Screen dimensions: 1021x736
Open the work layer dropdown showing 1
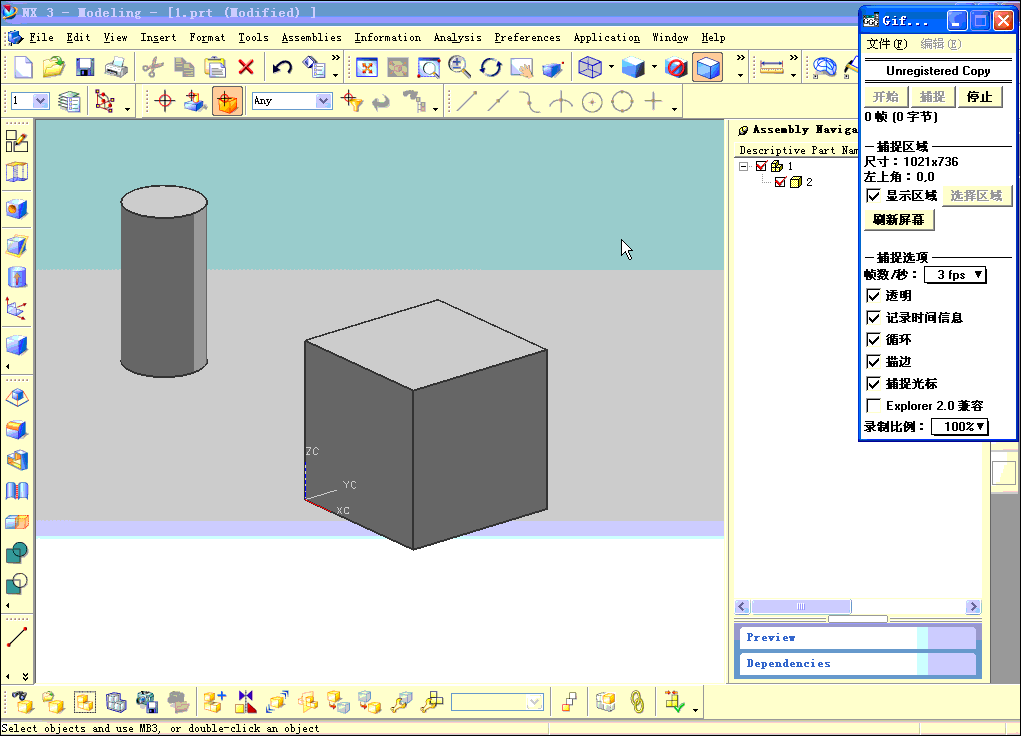tap(40, 101)
